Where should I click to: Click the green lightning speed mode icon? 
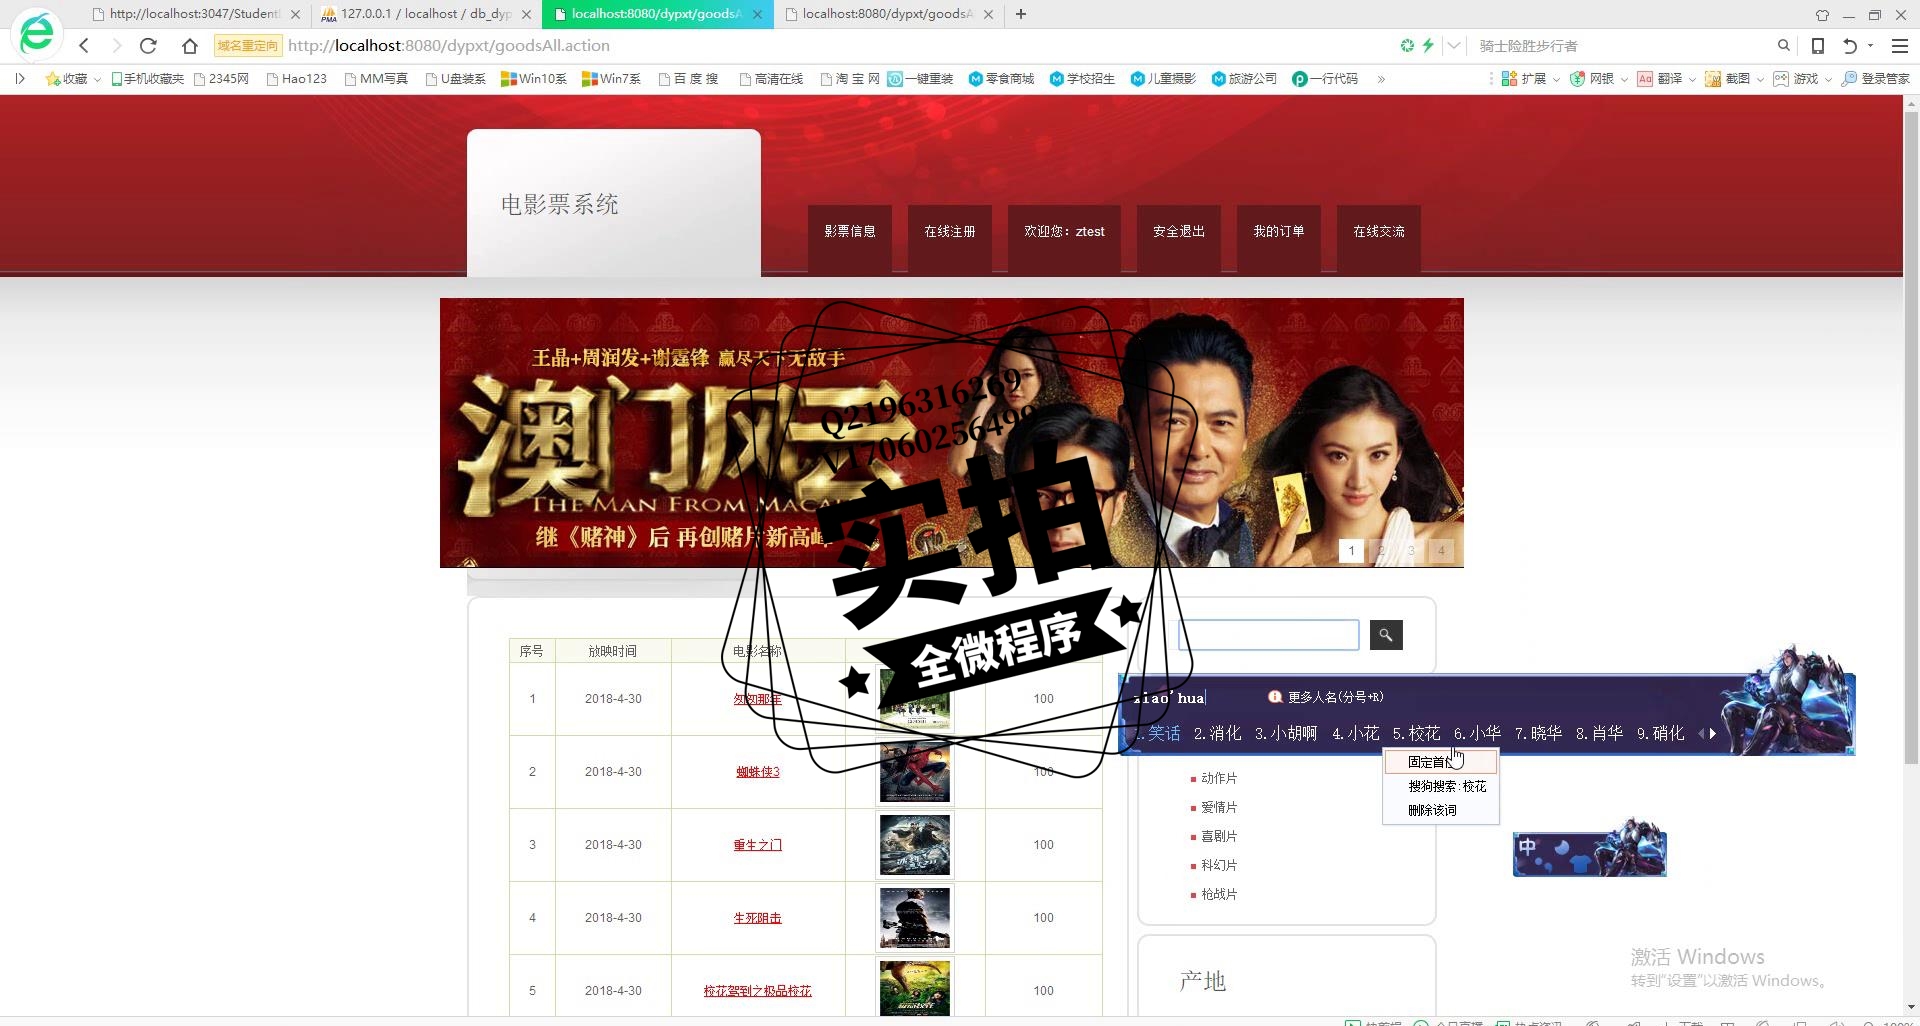pyautogui.click(x=1428, y=46)
